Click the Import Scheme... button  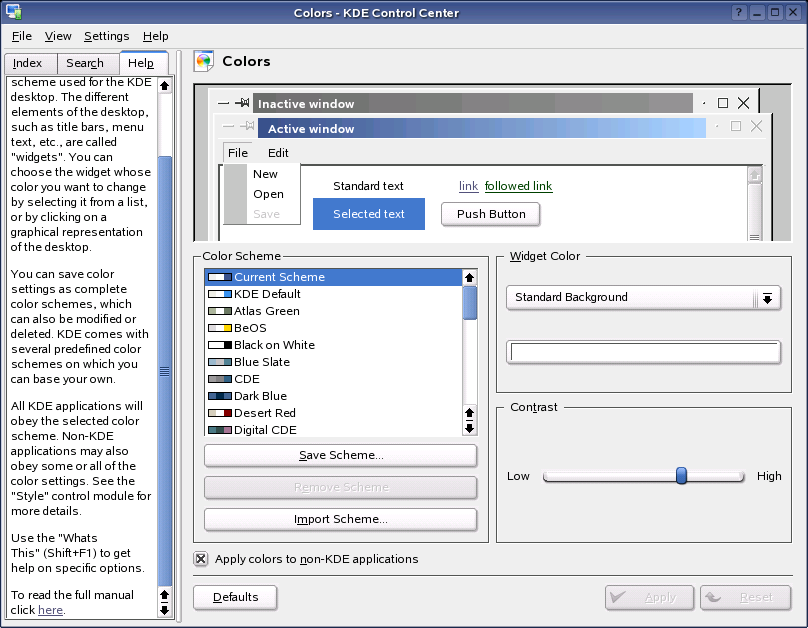(341, 519)
